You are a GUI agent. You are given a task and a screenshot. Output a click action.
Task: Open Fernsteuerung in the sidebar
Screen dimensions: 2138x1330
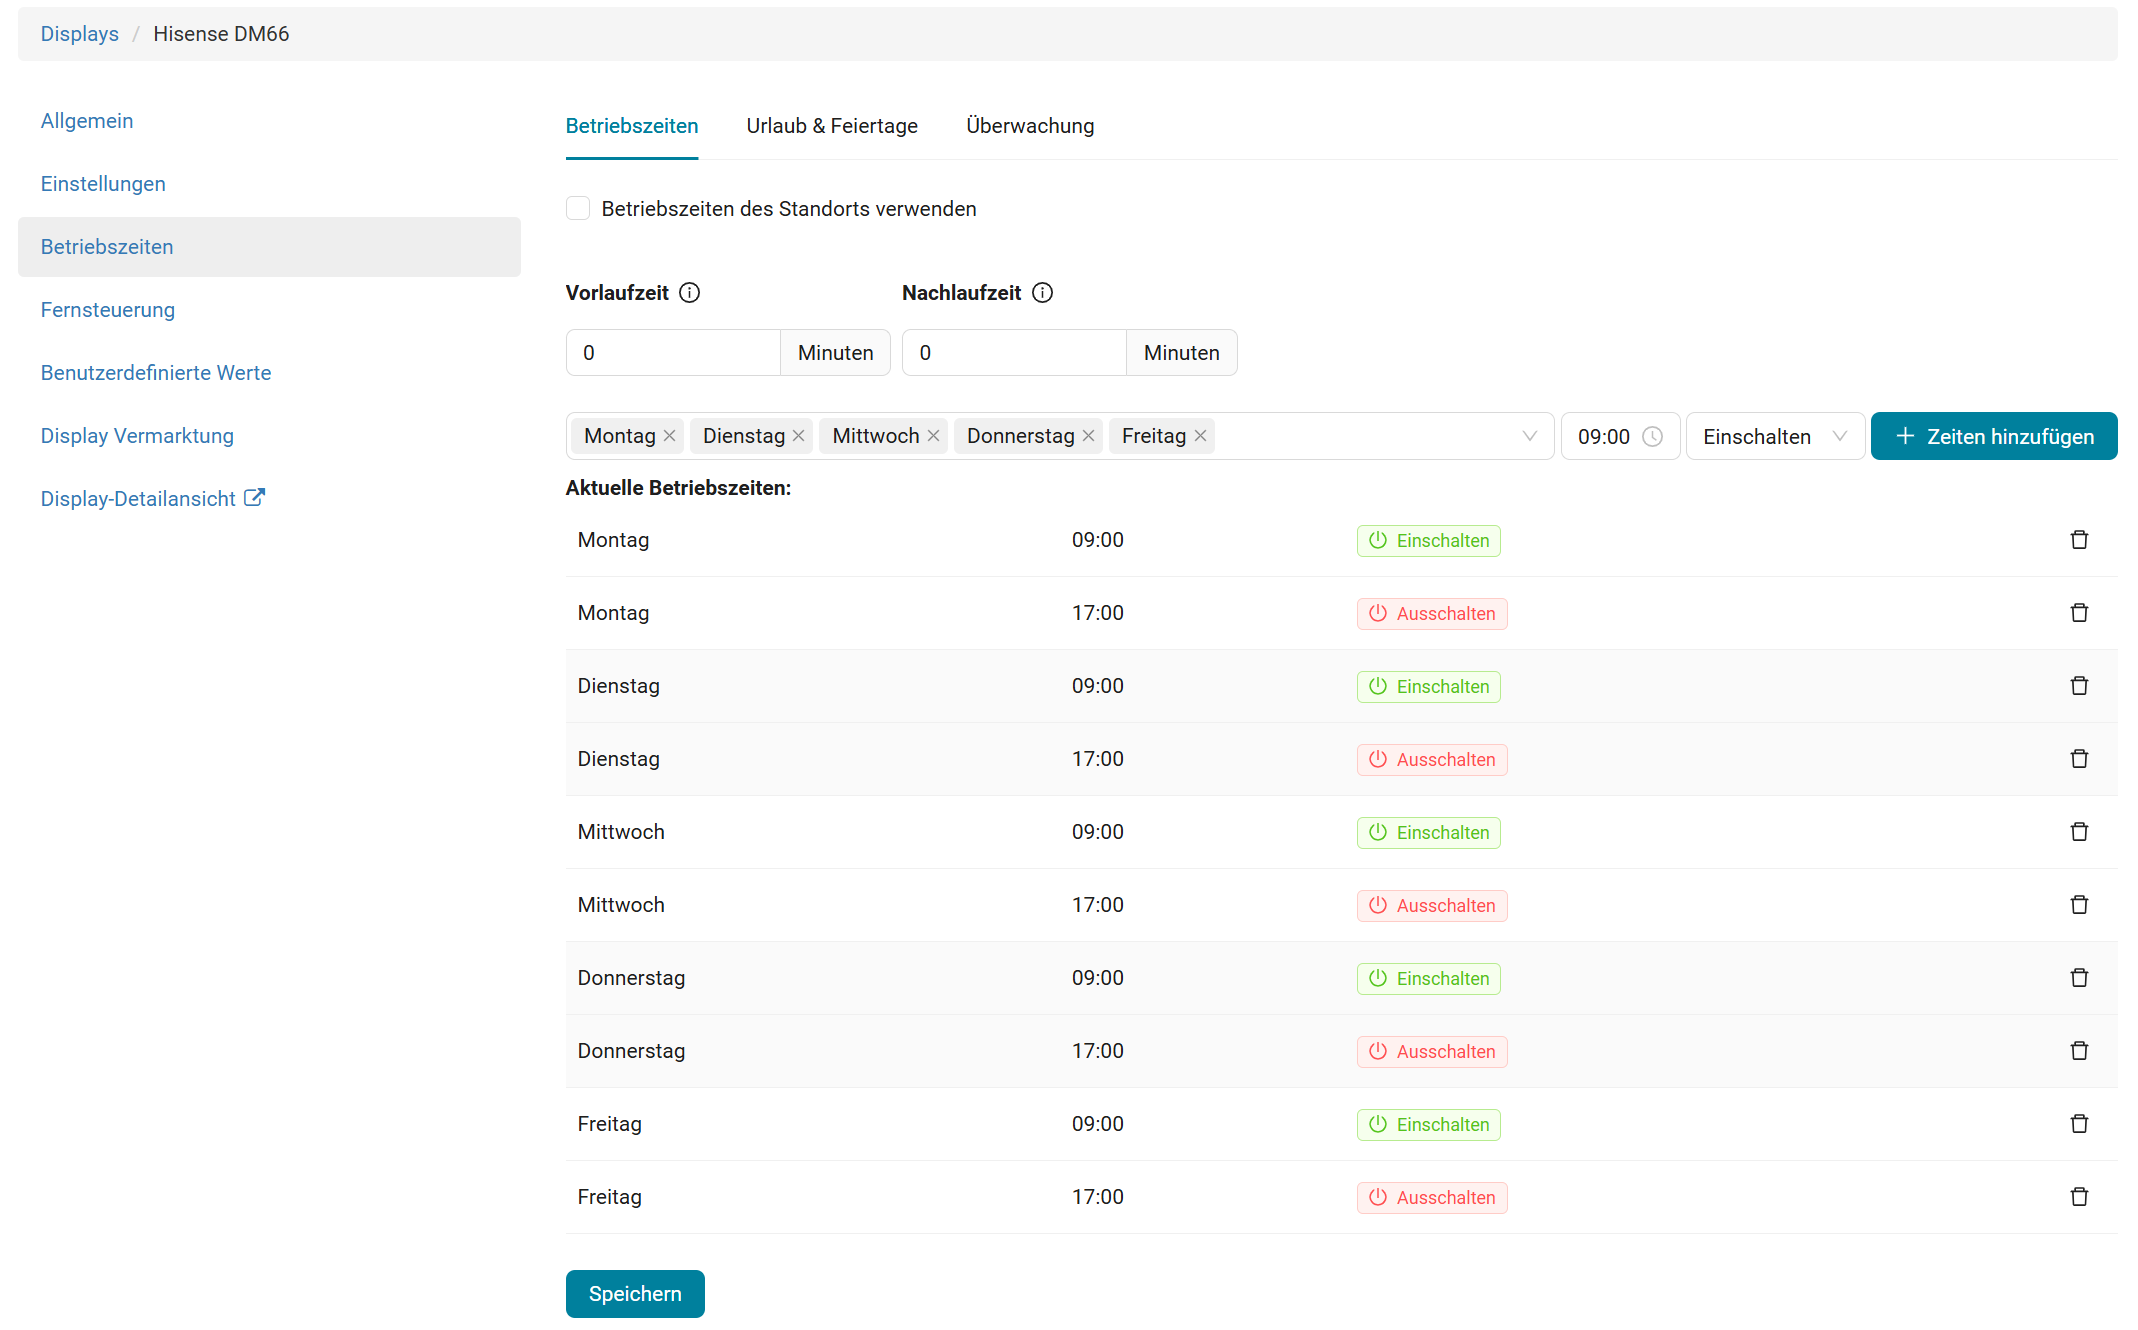(x=108, y=310)
